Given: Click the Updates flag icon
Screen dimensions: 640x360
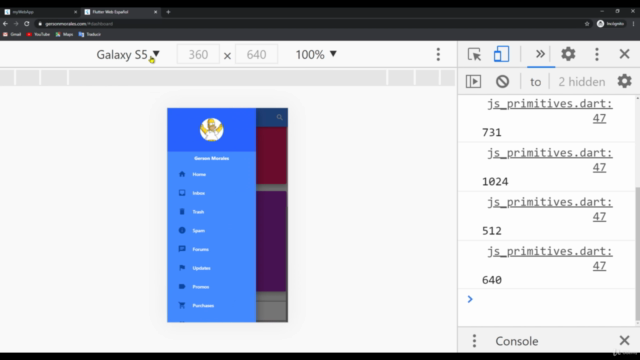Looking at the screenshot, I should pos(182,268).
